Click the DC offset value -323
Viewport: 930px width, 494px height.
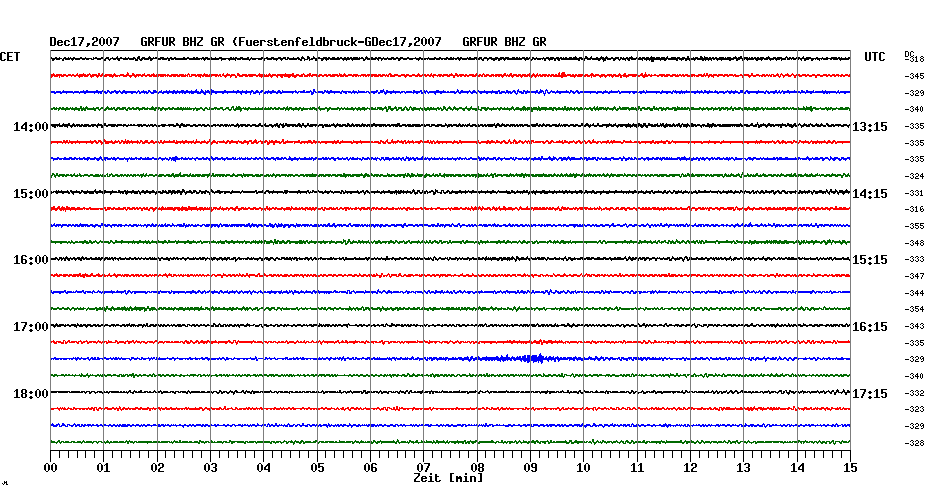click(914, 409)
